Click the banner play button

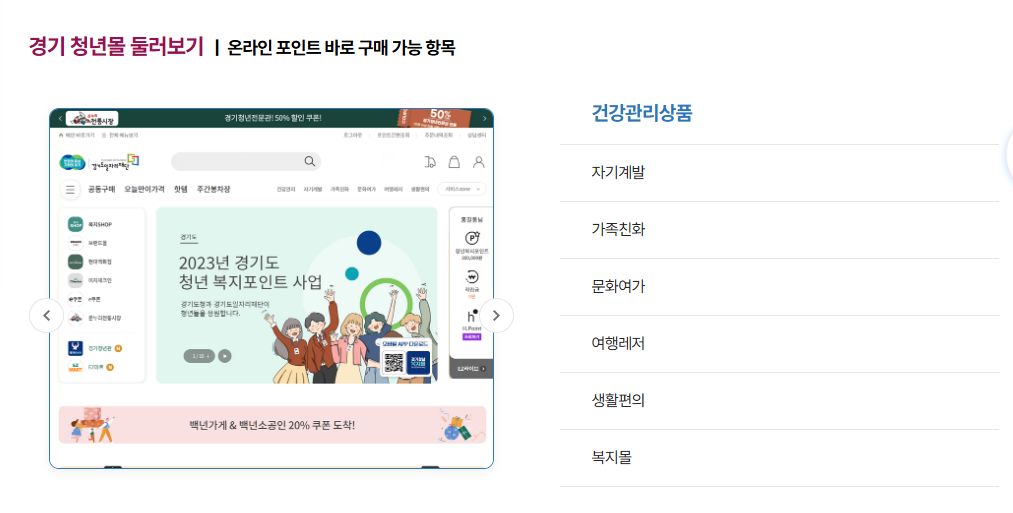coord(224,355)
